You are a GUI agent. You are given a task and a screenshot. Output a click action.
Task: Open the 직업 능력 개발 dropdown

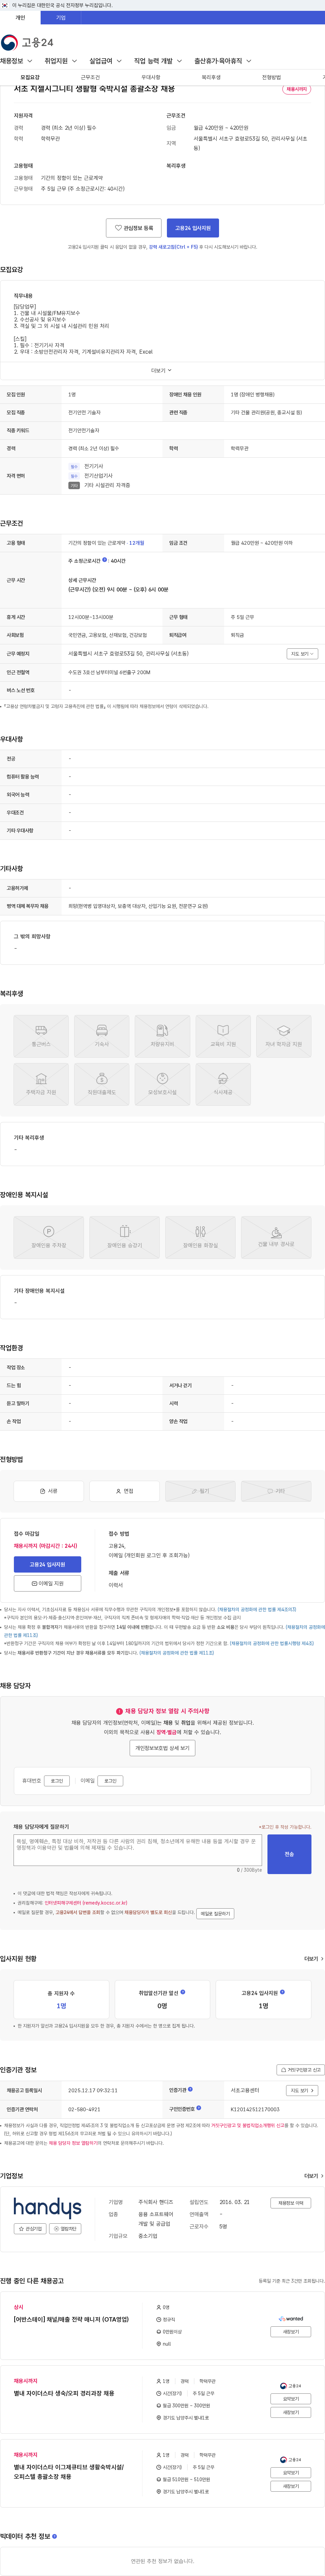click(x=158, y=61)
